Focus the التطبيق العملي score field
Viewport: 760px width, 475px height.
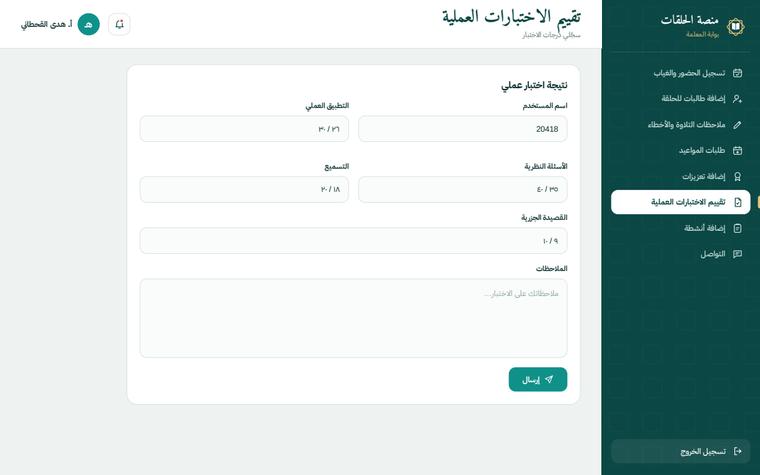[244, 129]
